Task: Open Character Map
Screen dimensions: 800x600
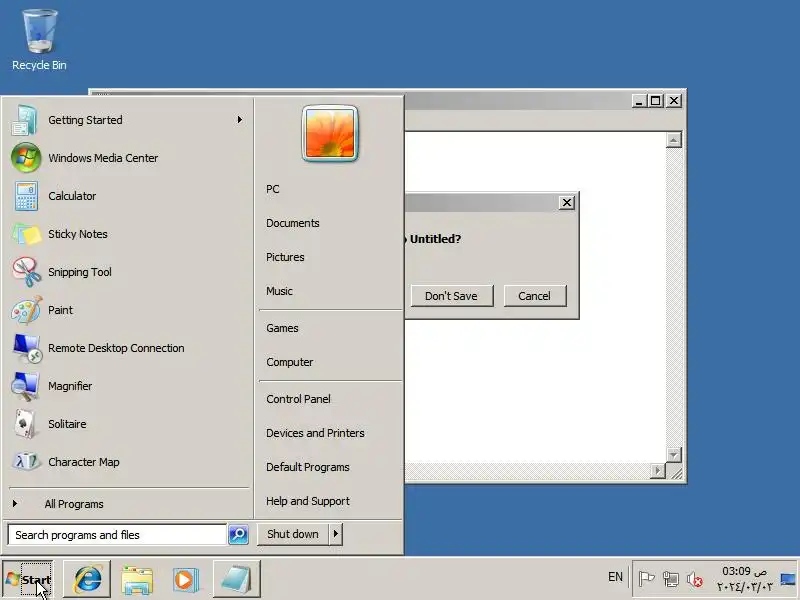Action: point(128,462)
